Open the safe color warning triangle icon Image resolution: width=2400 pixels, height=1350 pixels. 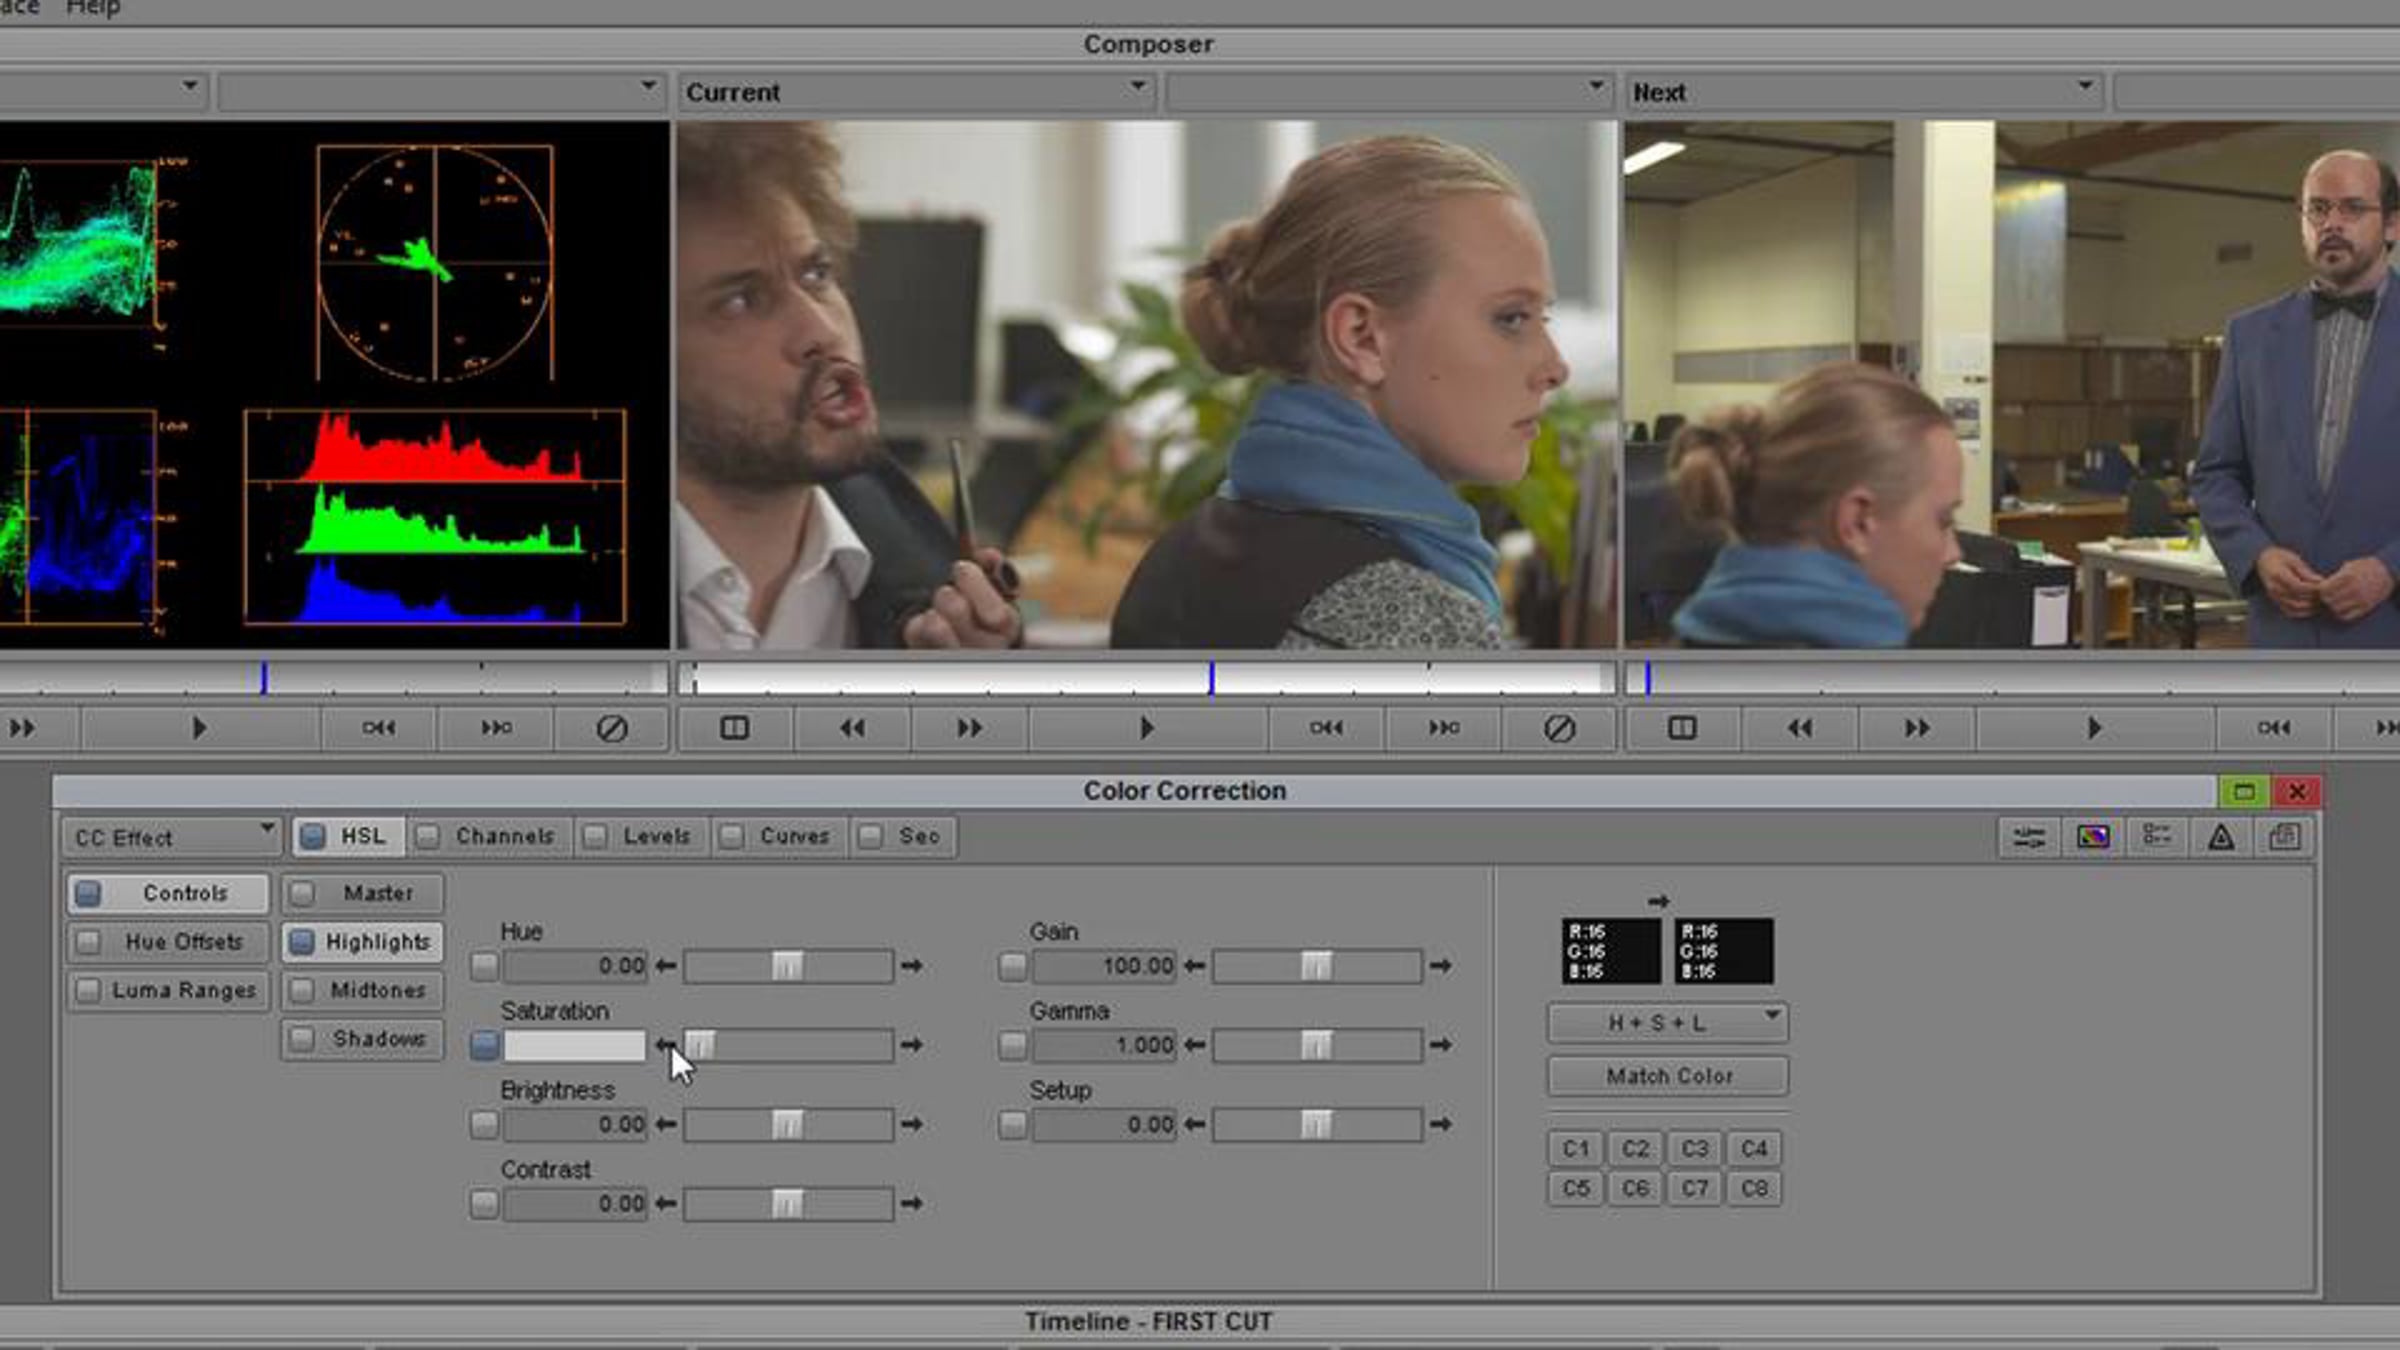2221,837
